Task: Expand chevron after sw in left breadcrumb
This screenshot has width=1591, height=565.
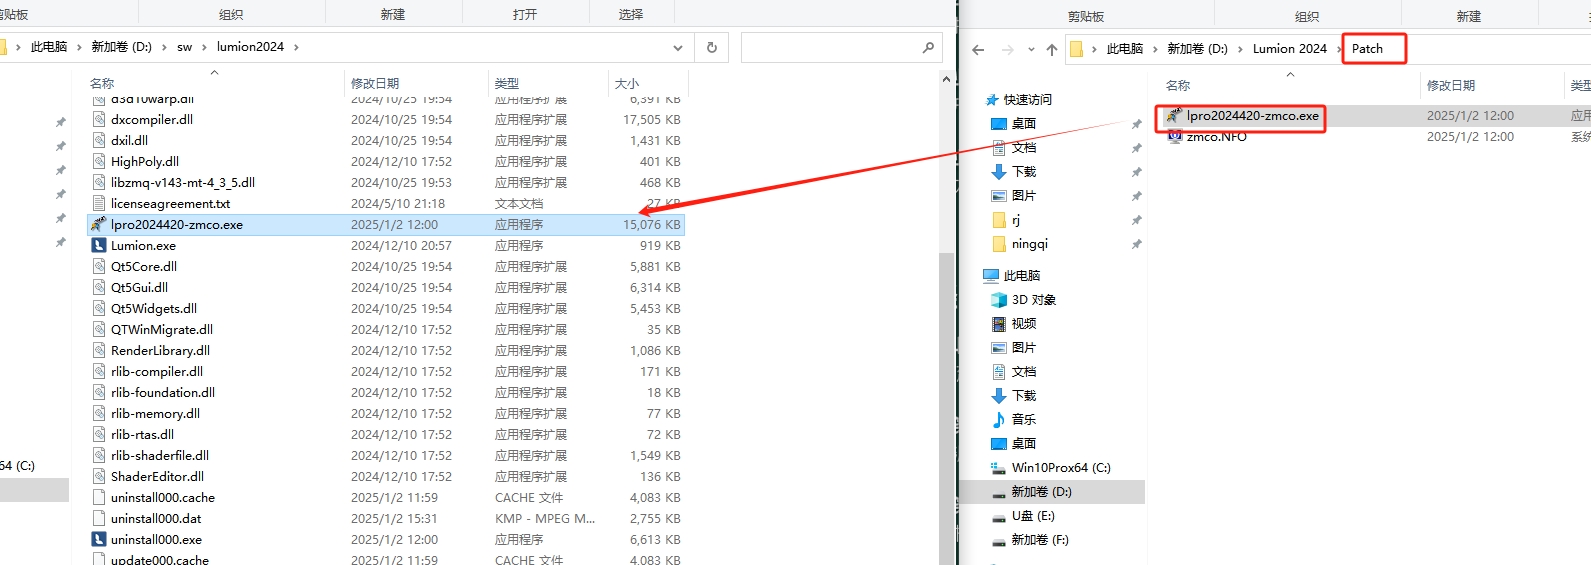Action: point(204,47)
